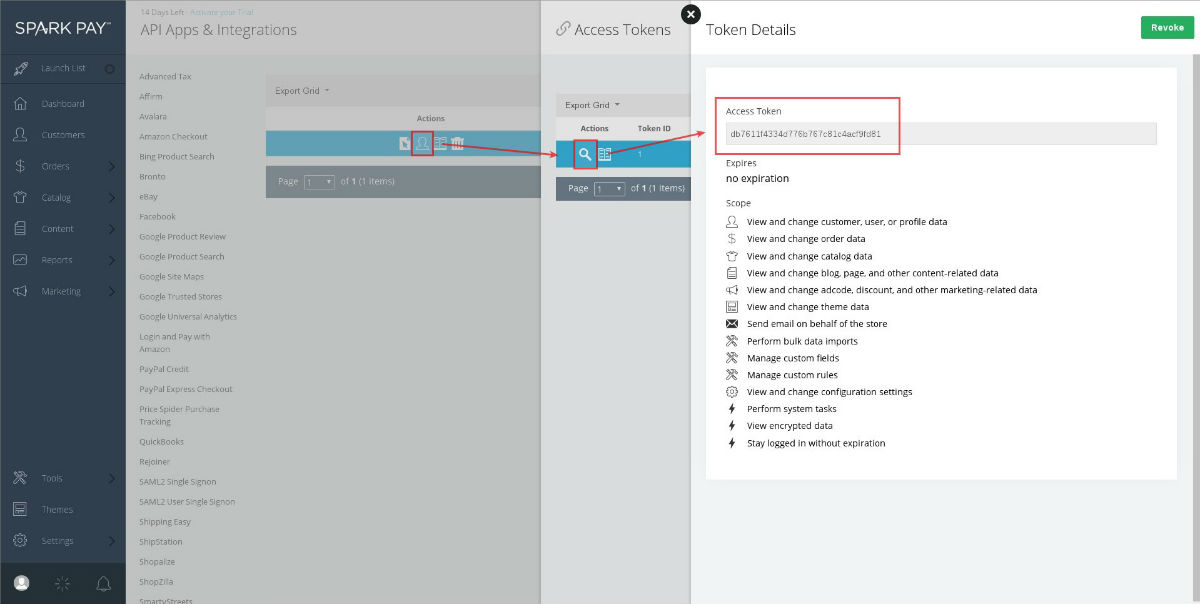Open the Bing Product Search integration

tap(177, 157)
